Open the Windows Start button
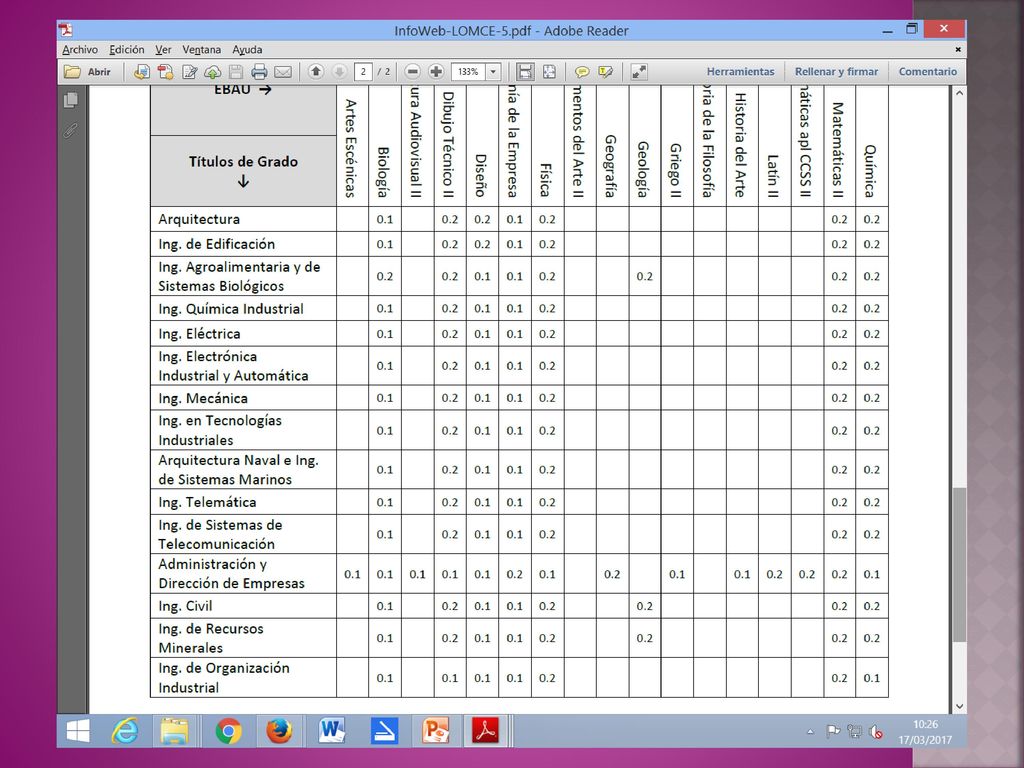Viewport: 1024px width, 768px height. coord(78,730)
